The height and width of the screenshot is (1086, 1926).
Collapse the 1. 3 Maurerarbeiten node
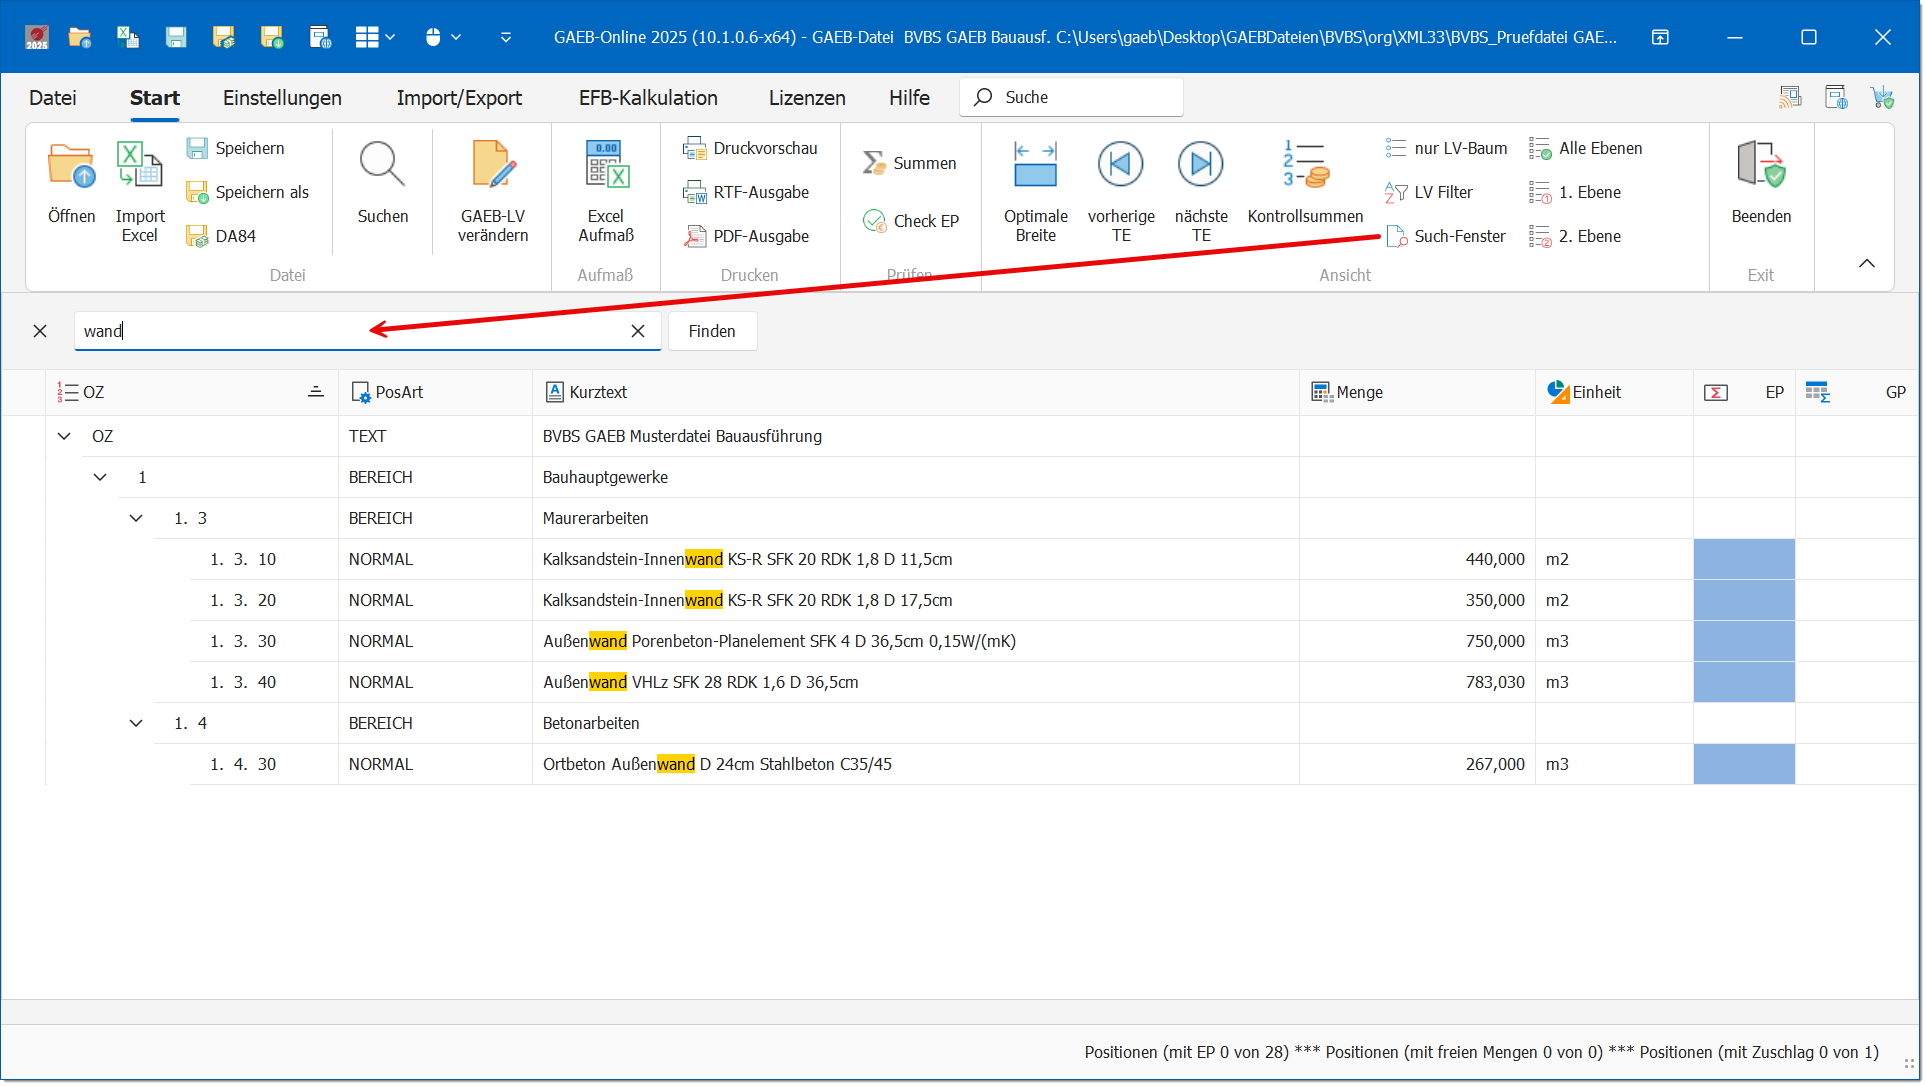tap(136, 518)
